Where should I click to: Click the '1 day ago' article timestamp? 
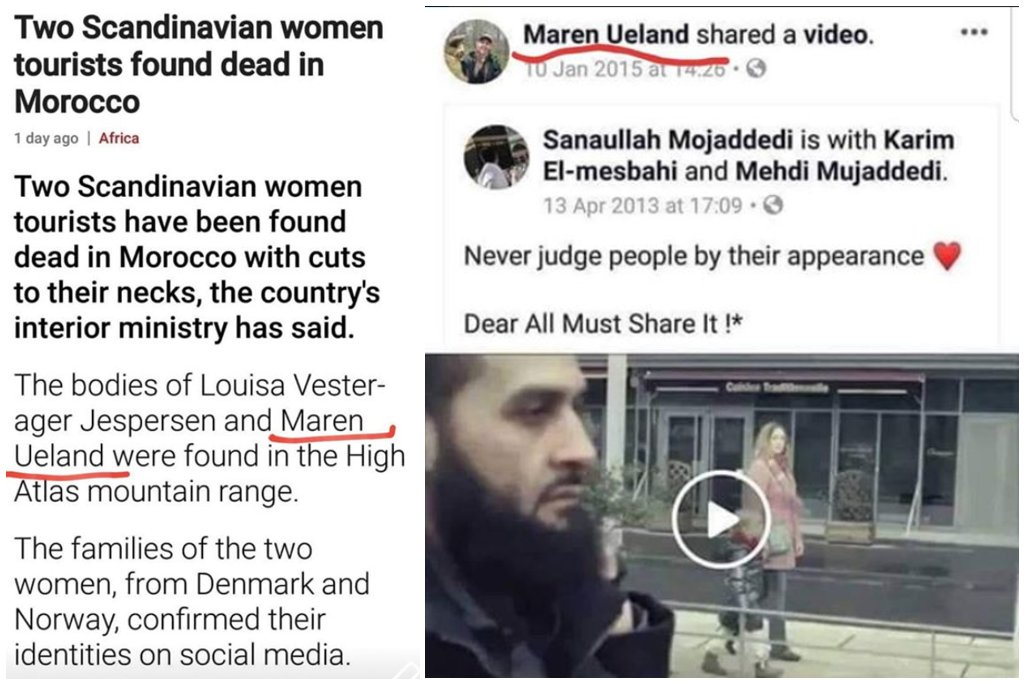(46, 138)
